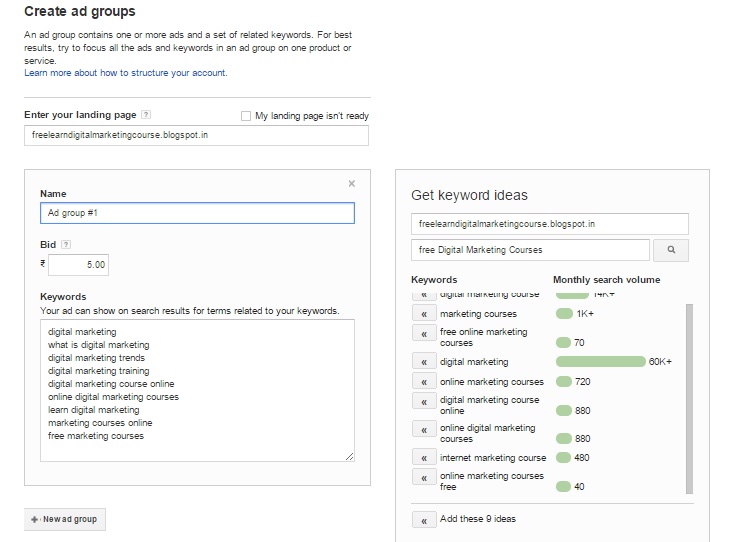Viewport: 730px width, 542px height.
Task: Click the landing page URL input field
Action: [196, 135]
